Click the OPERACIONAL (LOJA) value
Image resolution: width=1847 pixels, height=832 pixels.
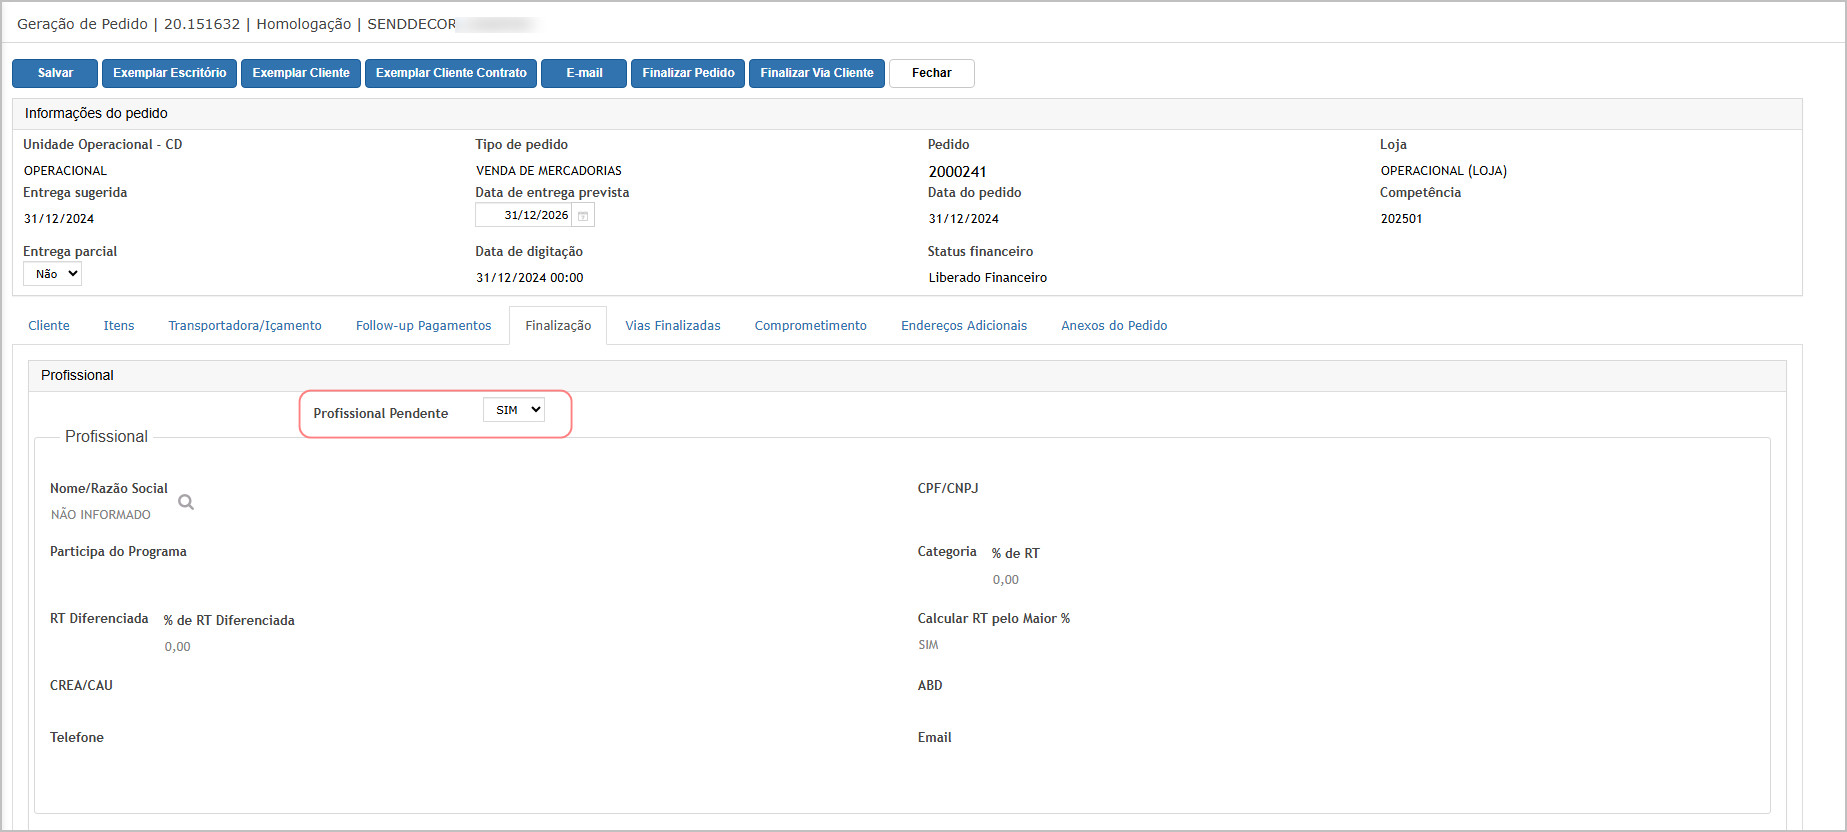coord(1444,171)
